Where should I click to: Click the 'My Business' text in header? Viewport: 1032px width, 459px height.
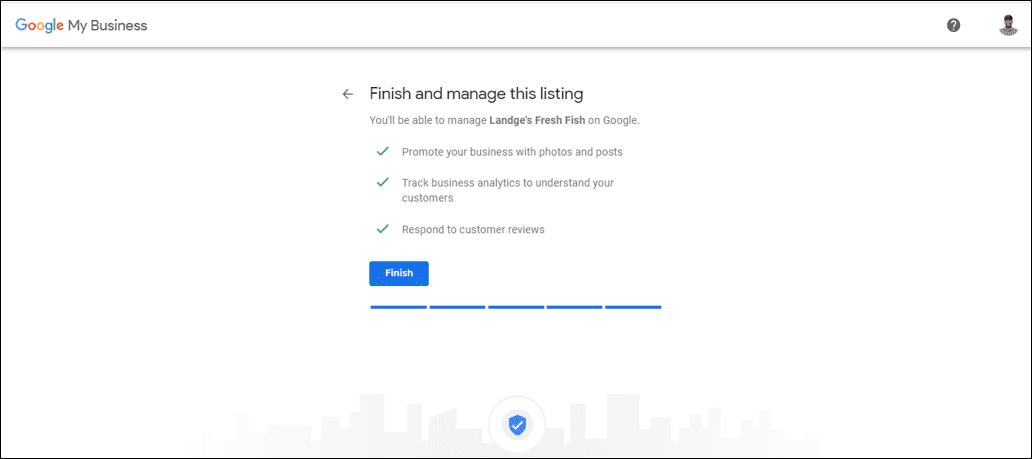click(x=107, y=25)
